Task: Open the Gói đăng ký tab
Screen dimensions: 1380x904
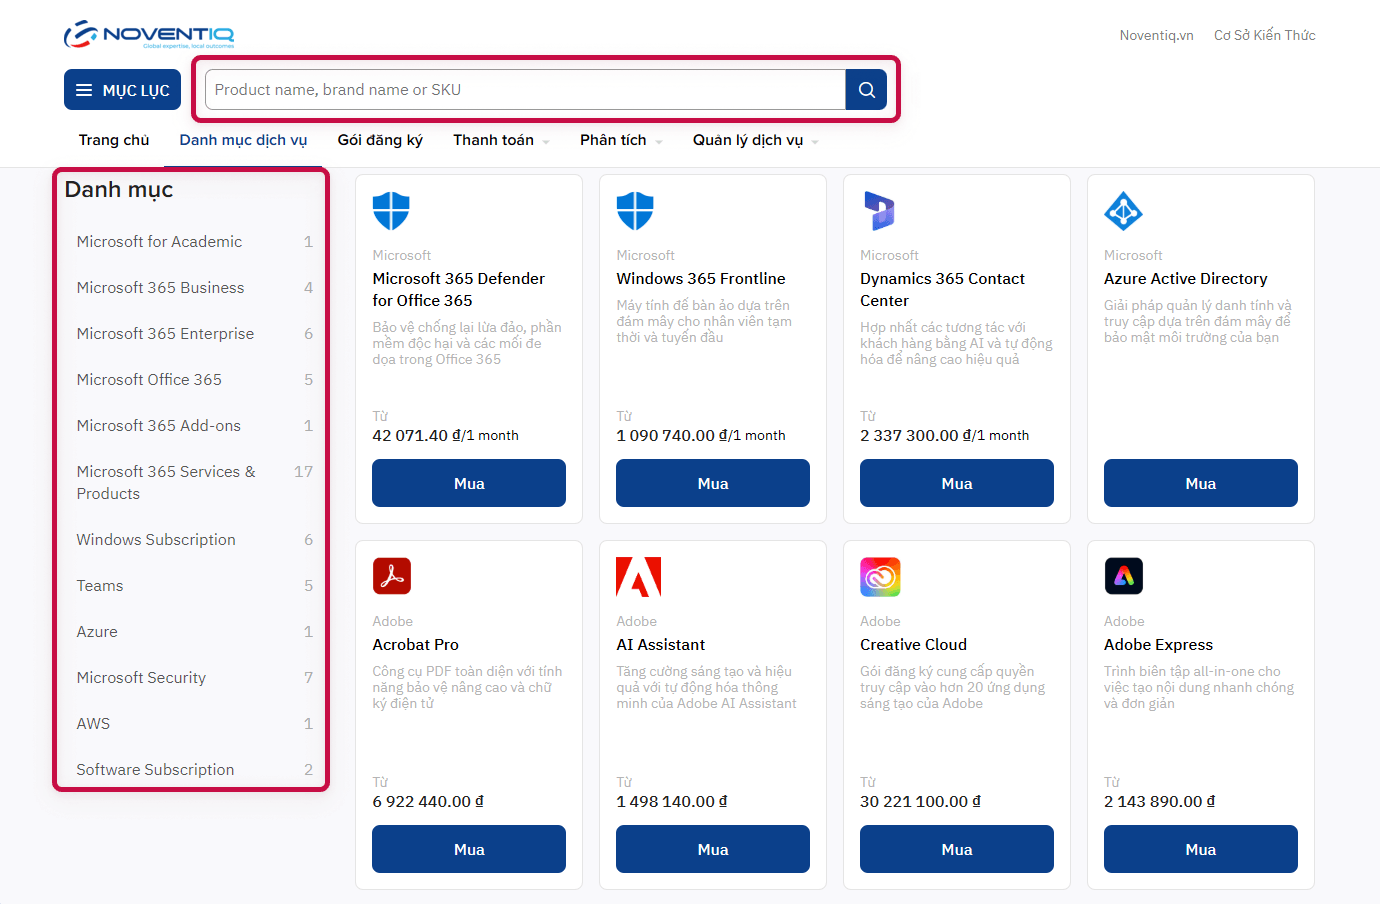Action: tap(379, 140)
